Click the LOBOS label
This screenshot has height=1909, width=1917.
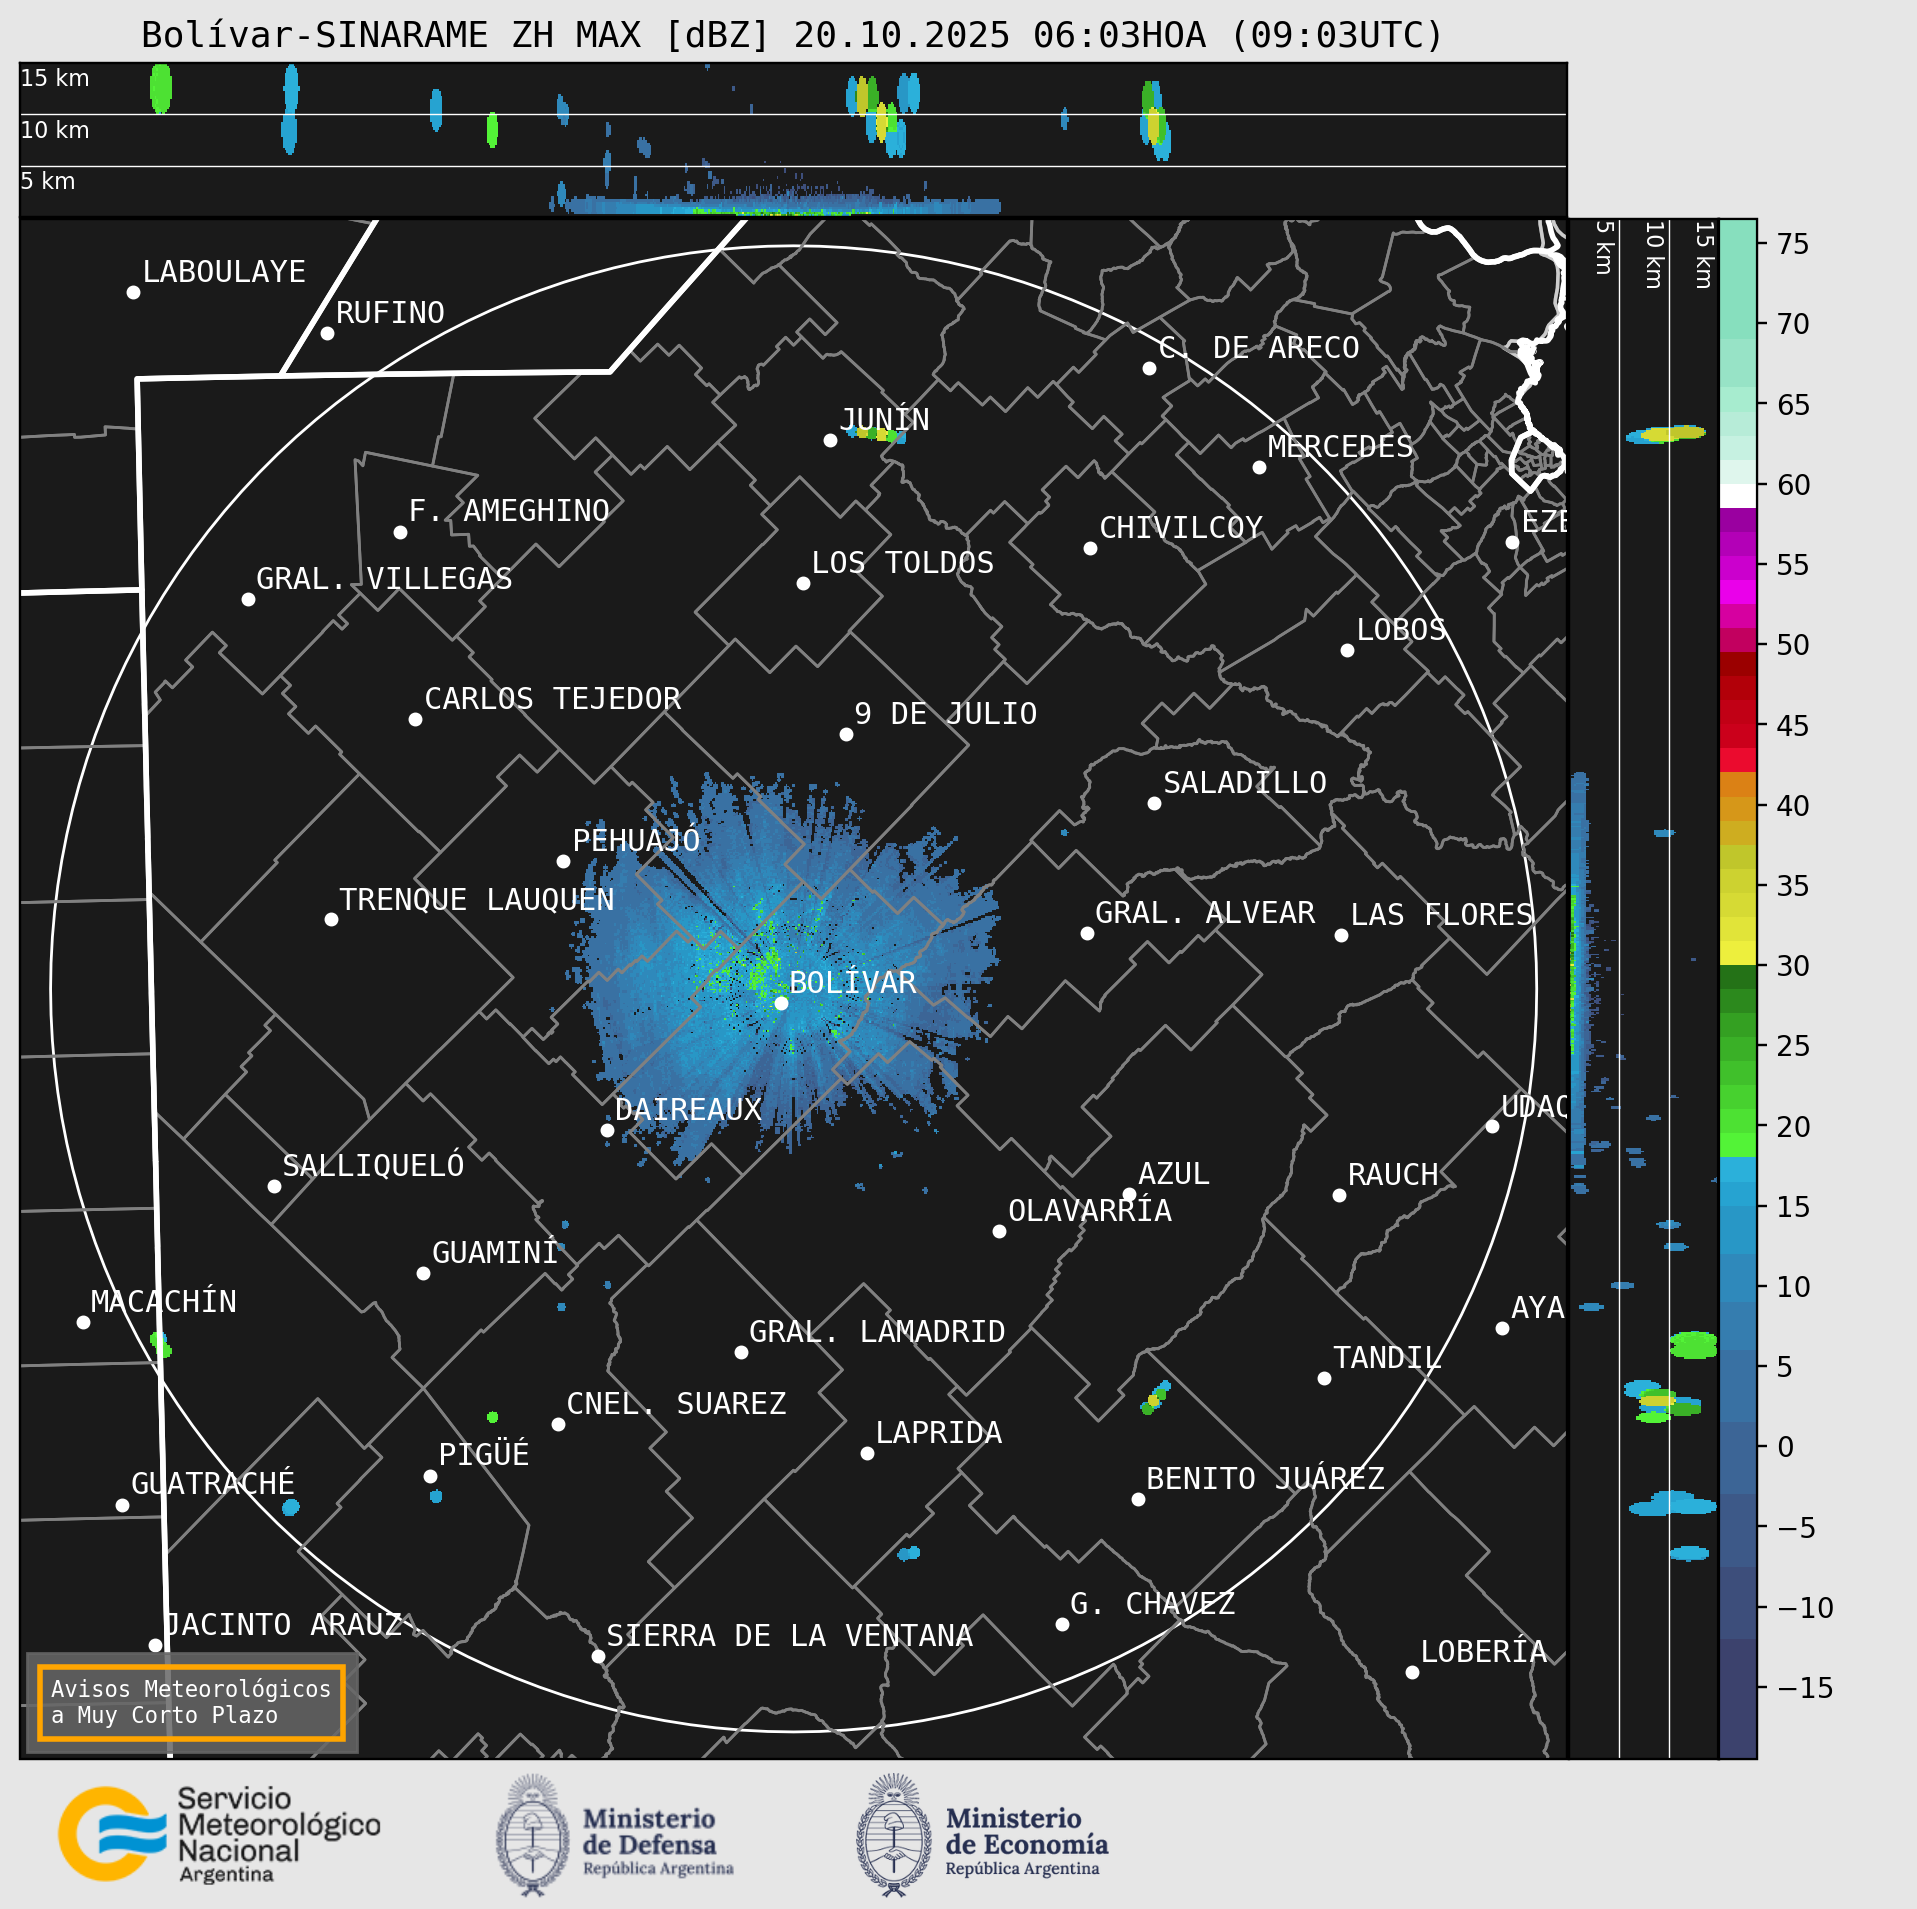[x=1401, y=629]
